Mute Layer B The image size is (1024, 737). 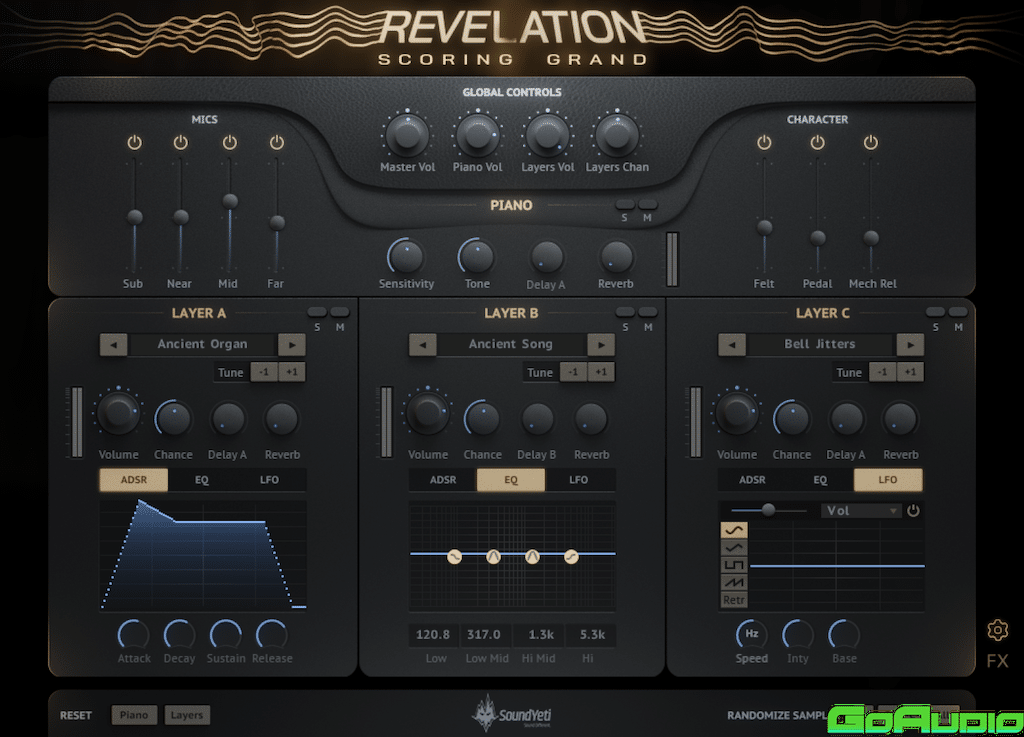click(x=648, y=312)
